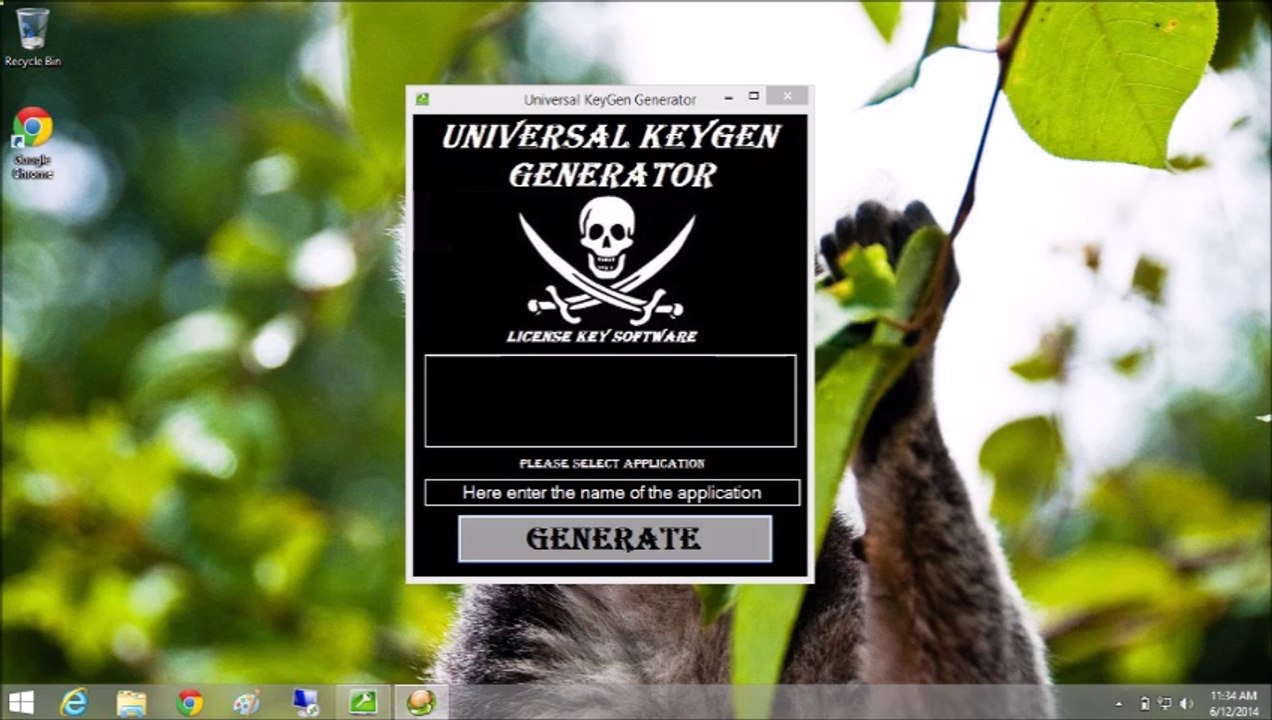This screenshot has height=720, width=1272.
Task: Open the volume speaker tray icon
Action: click(x=1186, y=704)
